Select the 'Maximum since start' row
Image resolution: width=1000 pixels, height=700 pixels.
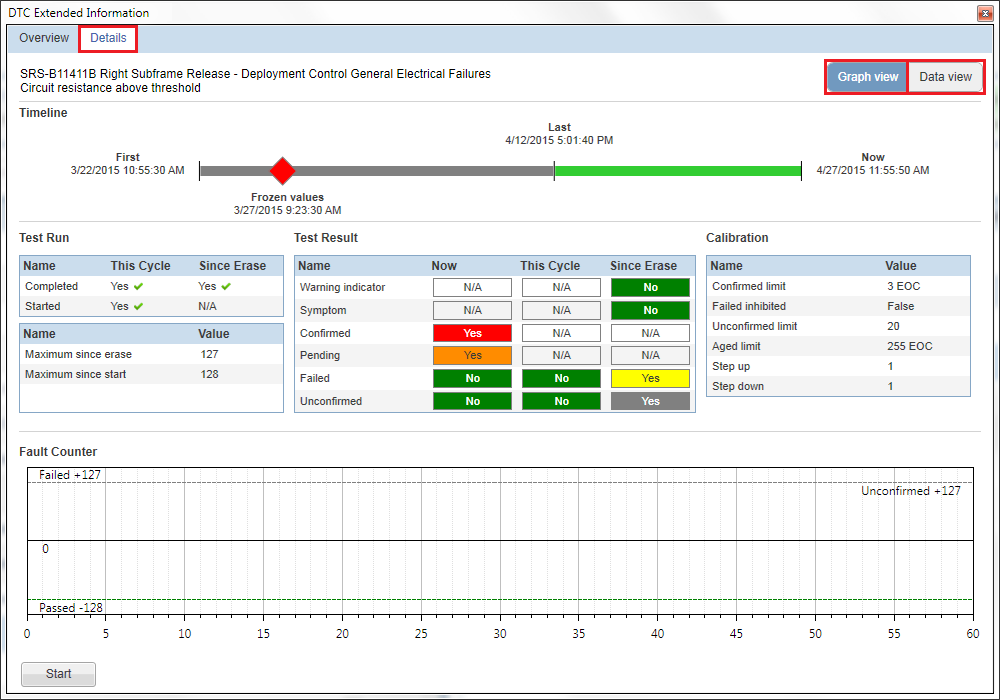point(151,374)
